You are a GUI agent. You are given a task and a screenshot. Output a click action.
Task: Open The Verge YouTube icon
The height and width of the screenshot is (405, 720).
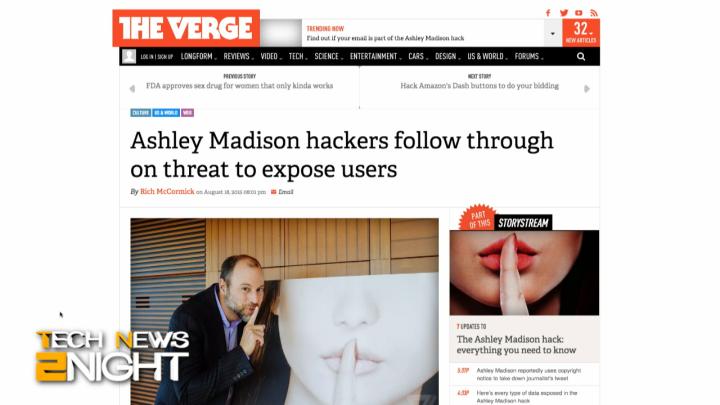[579, 13]
